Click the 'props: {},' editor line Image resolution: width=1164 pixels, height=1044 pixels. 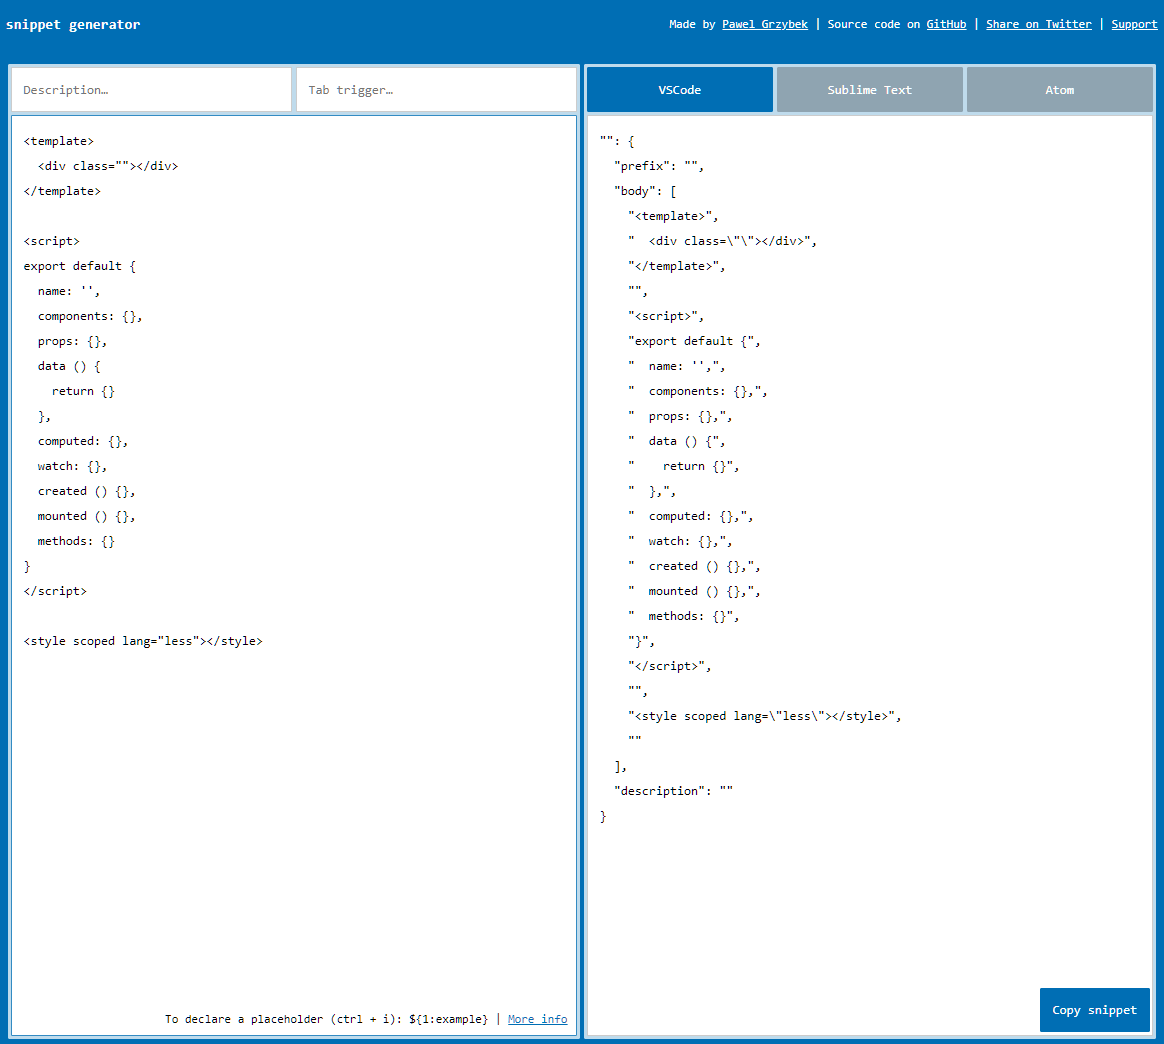(72, 341)
